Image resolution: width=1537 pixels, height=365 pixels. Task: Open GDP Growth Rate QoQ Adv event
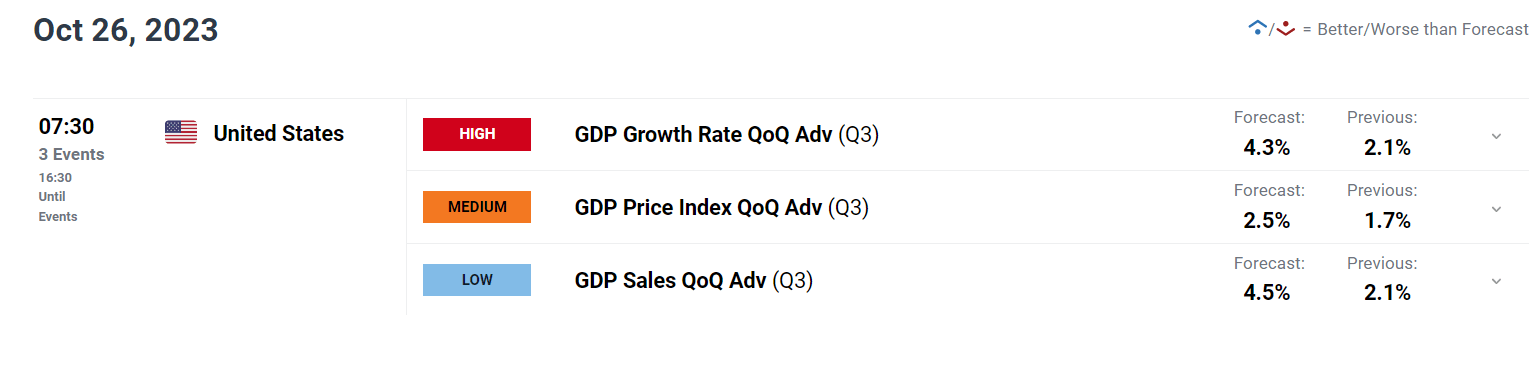tap(726, 135)
